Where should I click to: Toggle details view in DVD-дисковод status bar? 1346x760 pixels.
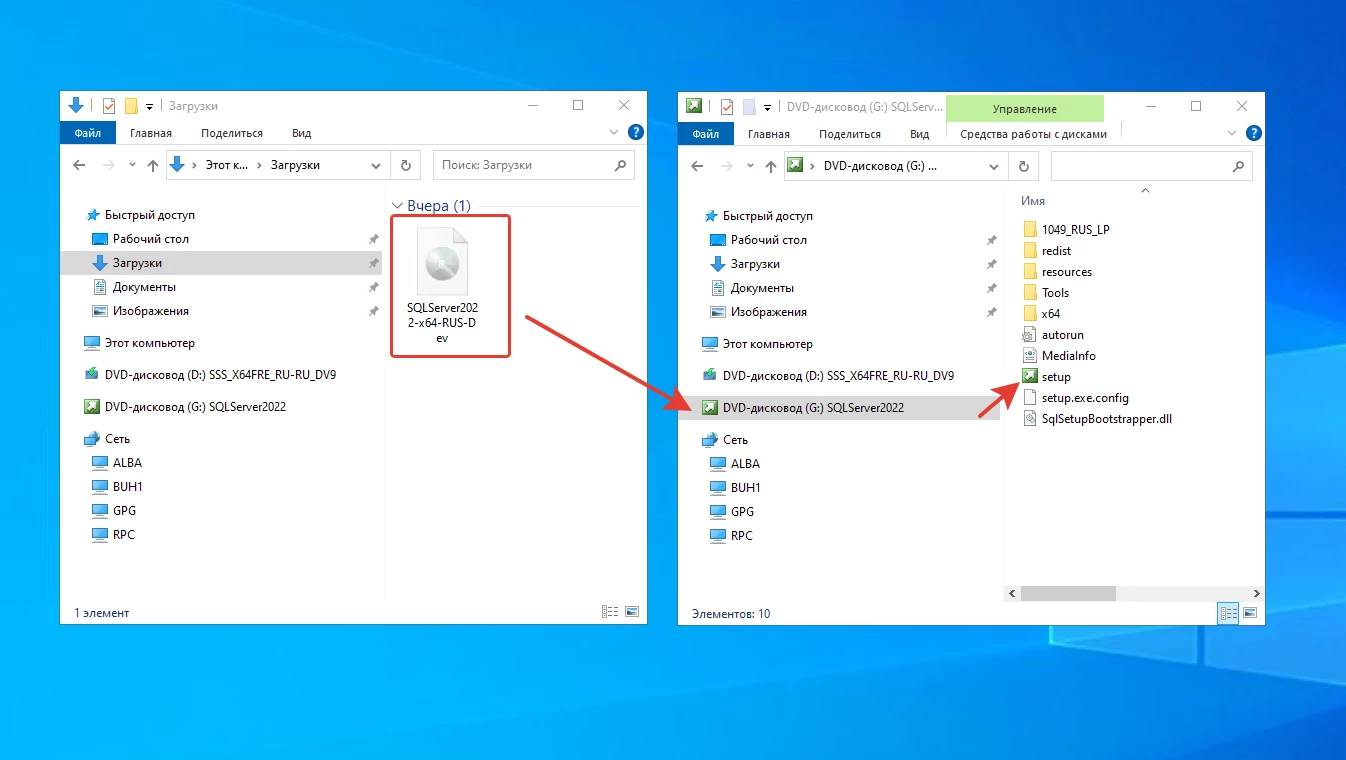click(1229, 613)
